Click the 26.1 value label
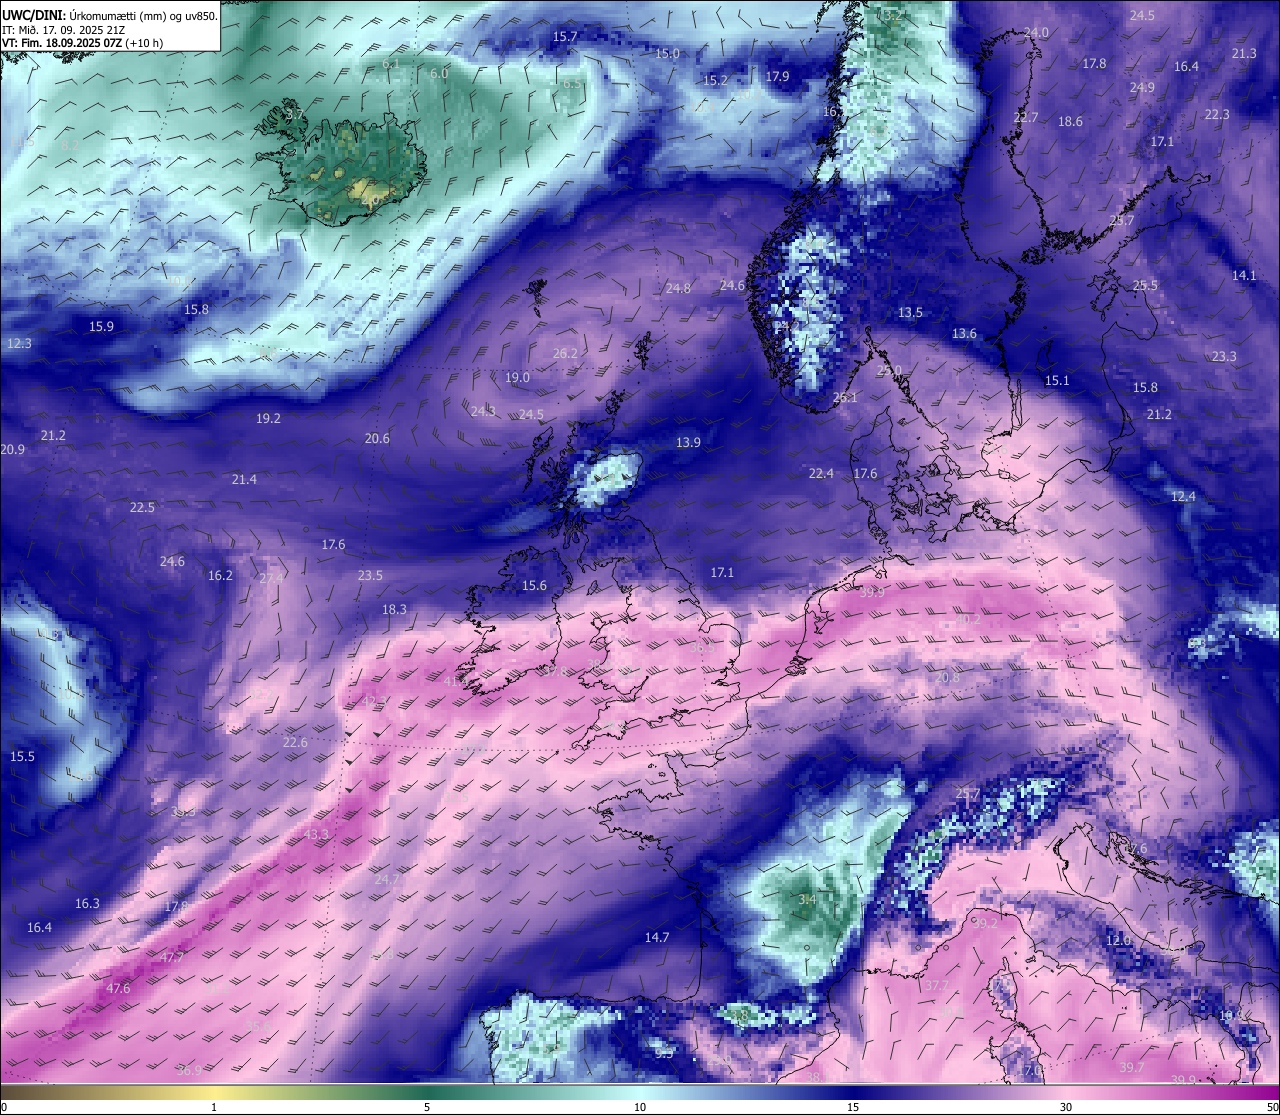This screenshot has width=1280, height=1115. 845,398
